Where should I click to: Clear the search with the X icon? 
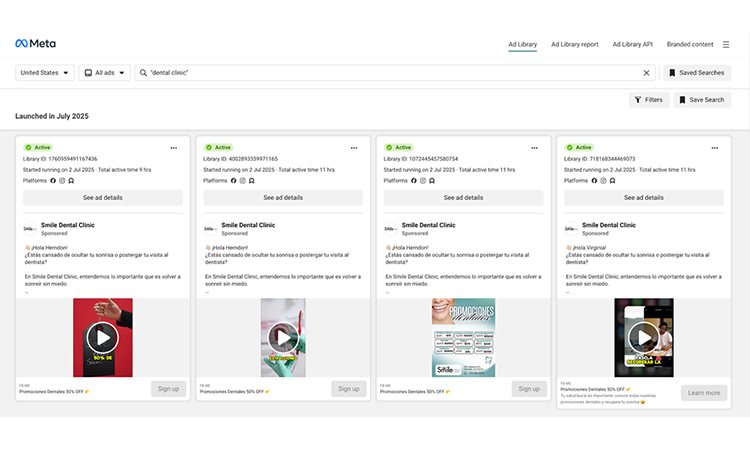tap(646, 73)
